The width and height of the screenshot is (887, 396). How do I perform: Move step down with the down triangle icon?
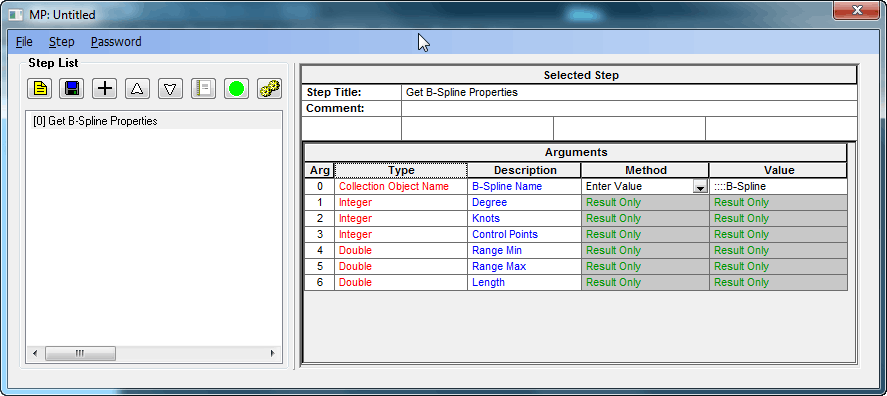point(170,89)
